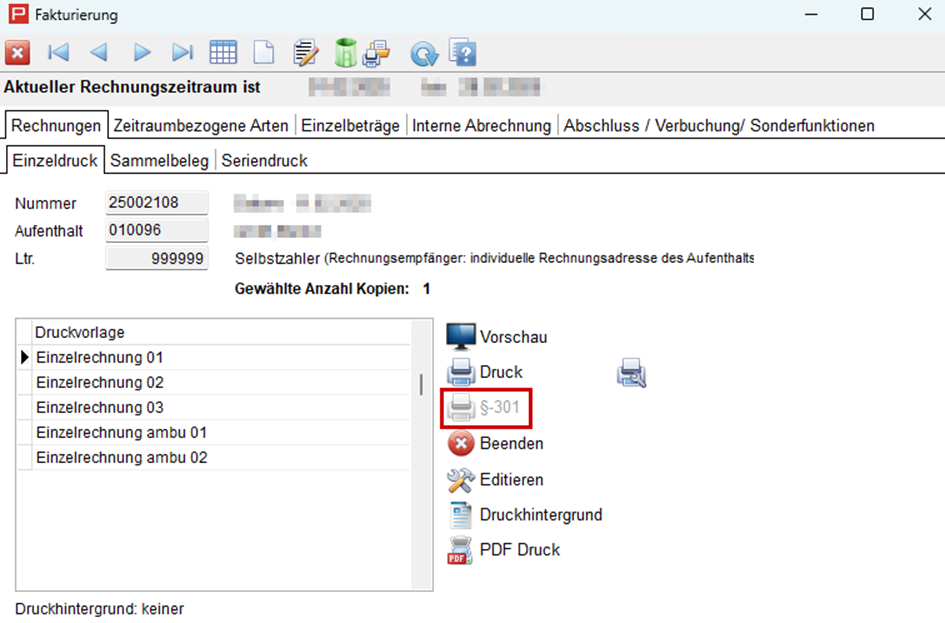Click the blank new document icon
The height and width of the screenshot is (623, 945).
[263, 53]
